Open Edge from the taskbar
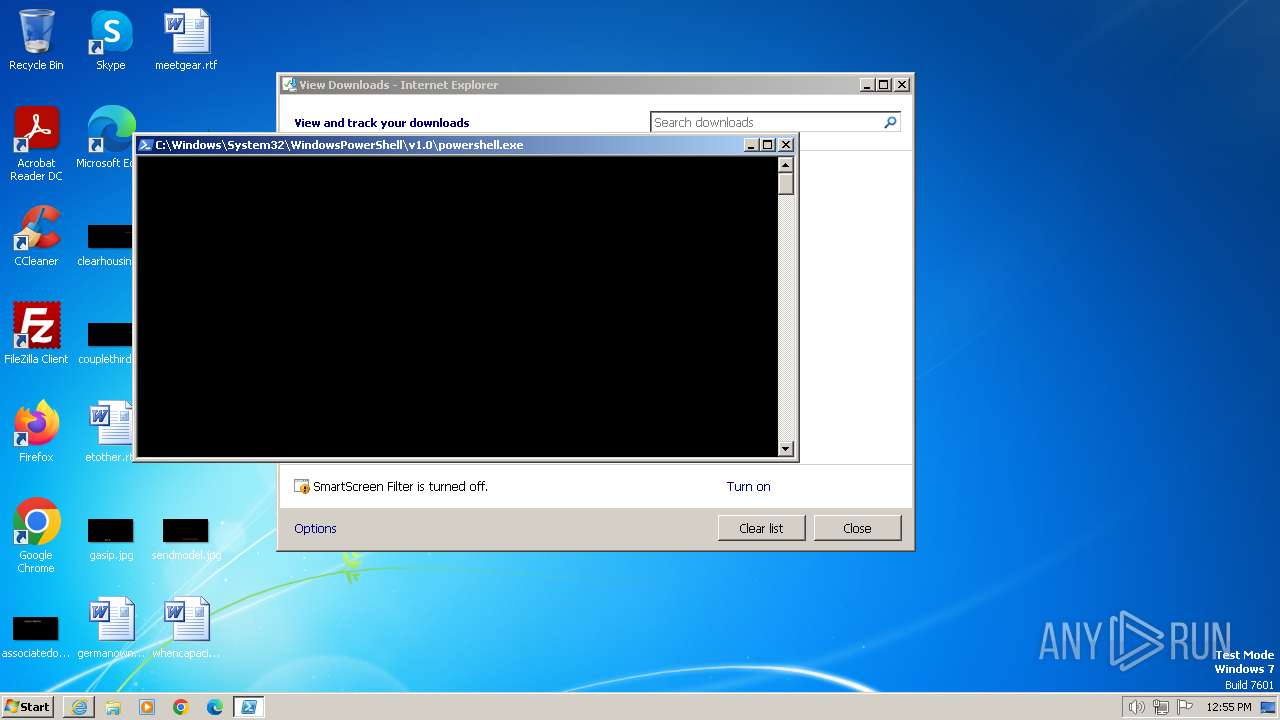 215,707
